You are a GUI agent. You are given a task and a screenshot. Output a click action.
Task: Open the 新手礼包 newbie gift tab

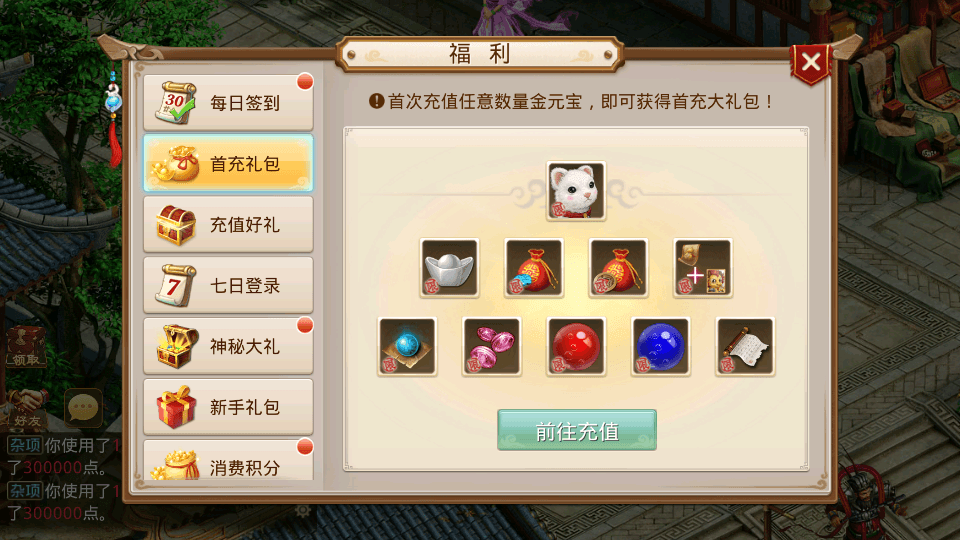pyautogui.click(x=228, y=407)
